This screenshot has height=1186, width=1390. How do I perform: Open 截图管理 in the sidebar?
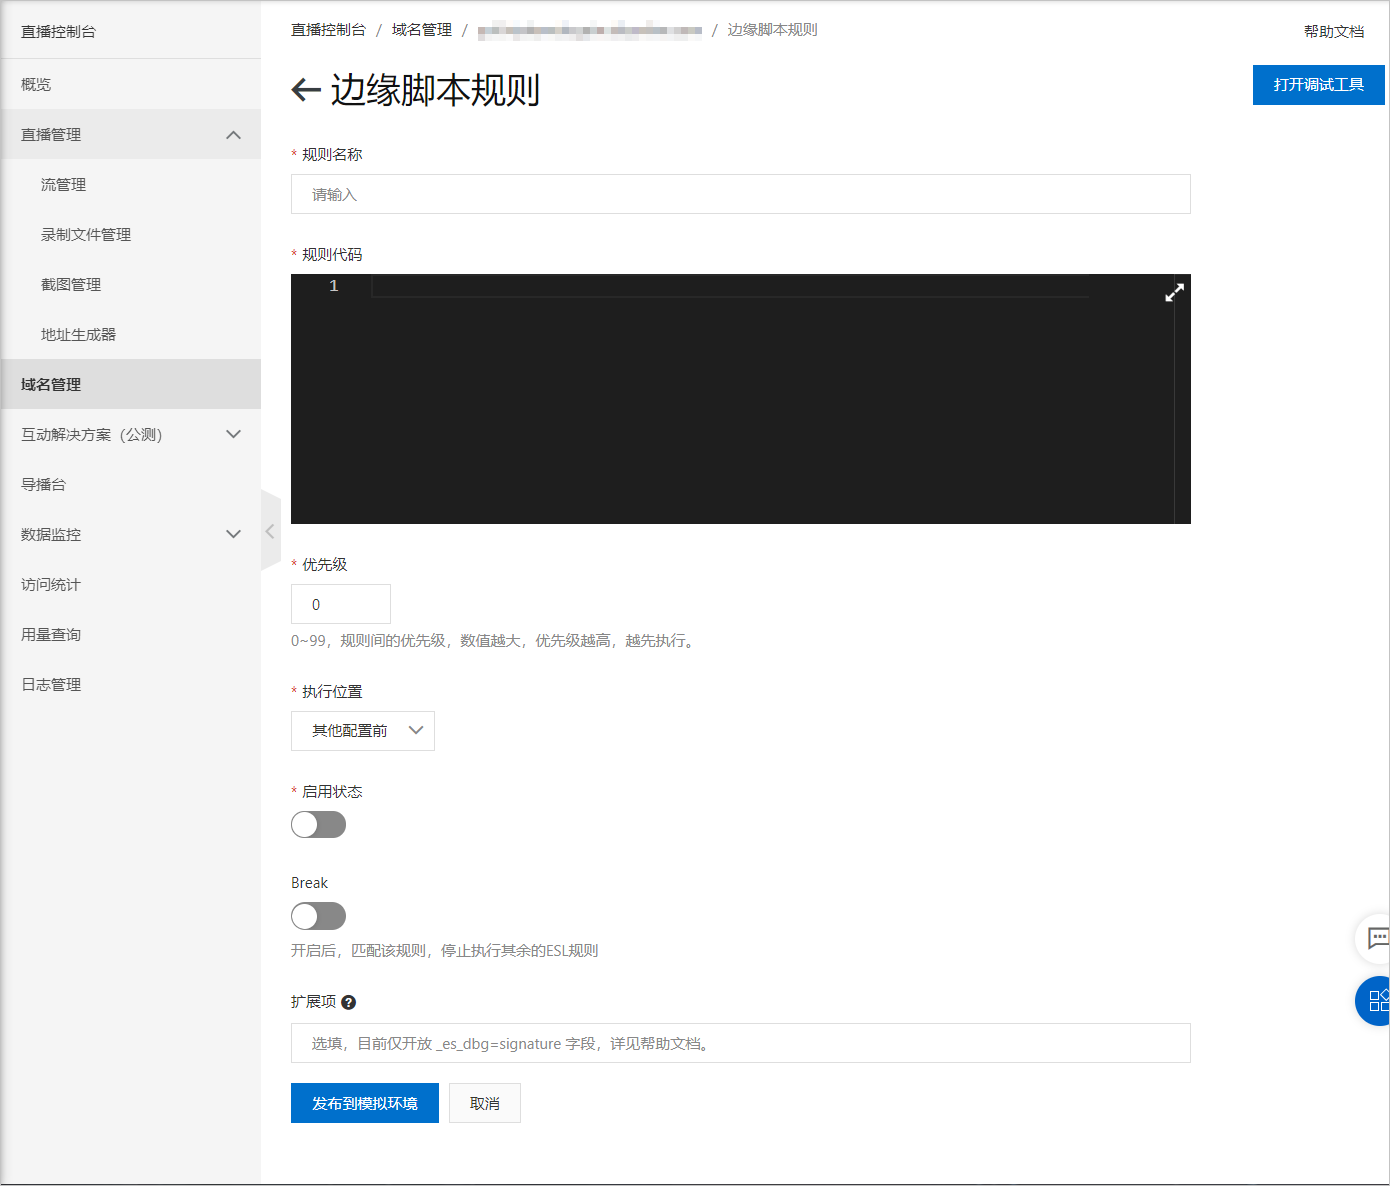tap(130, 284)
